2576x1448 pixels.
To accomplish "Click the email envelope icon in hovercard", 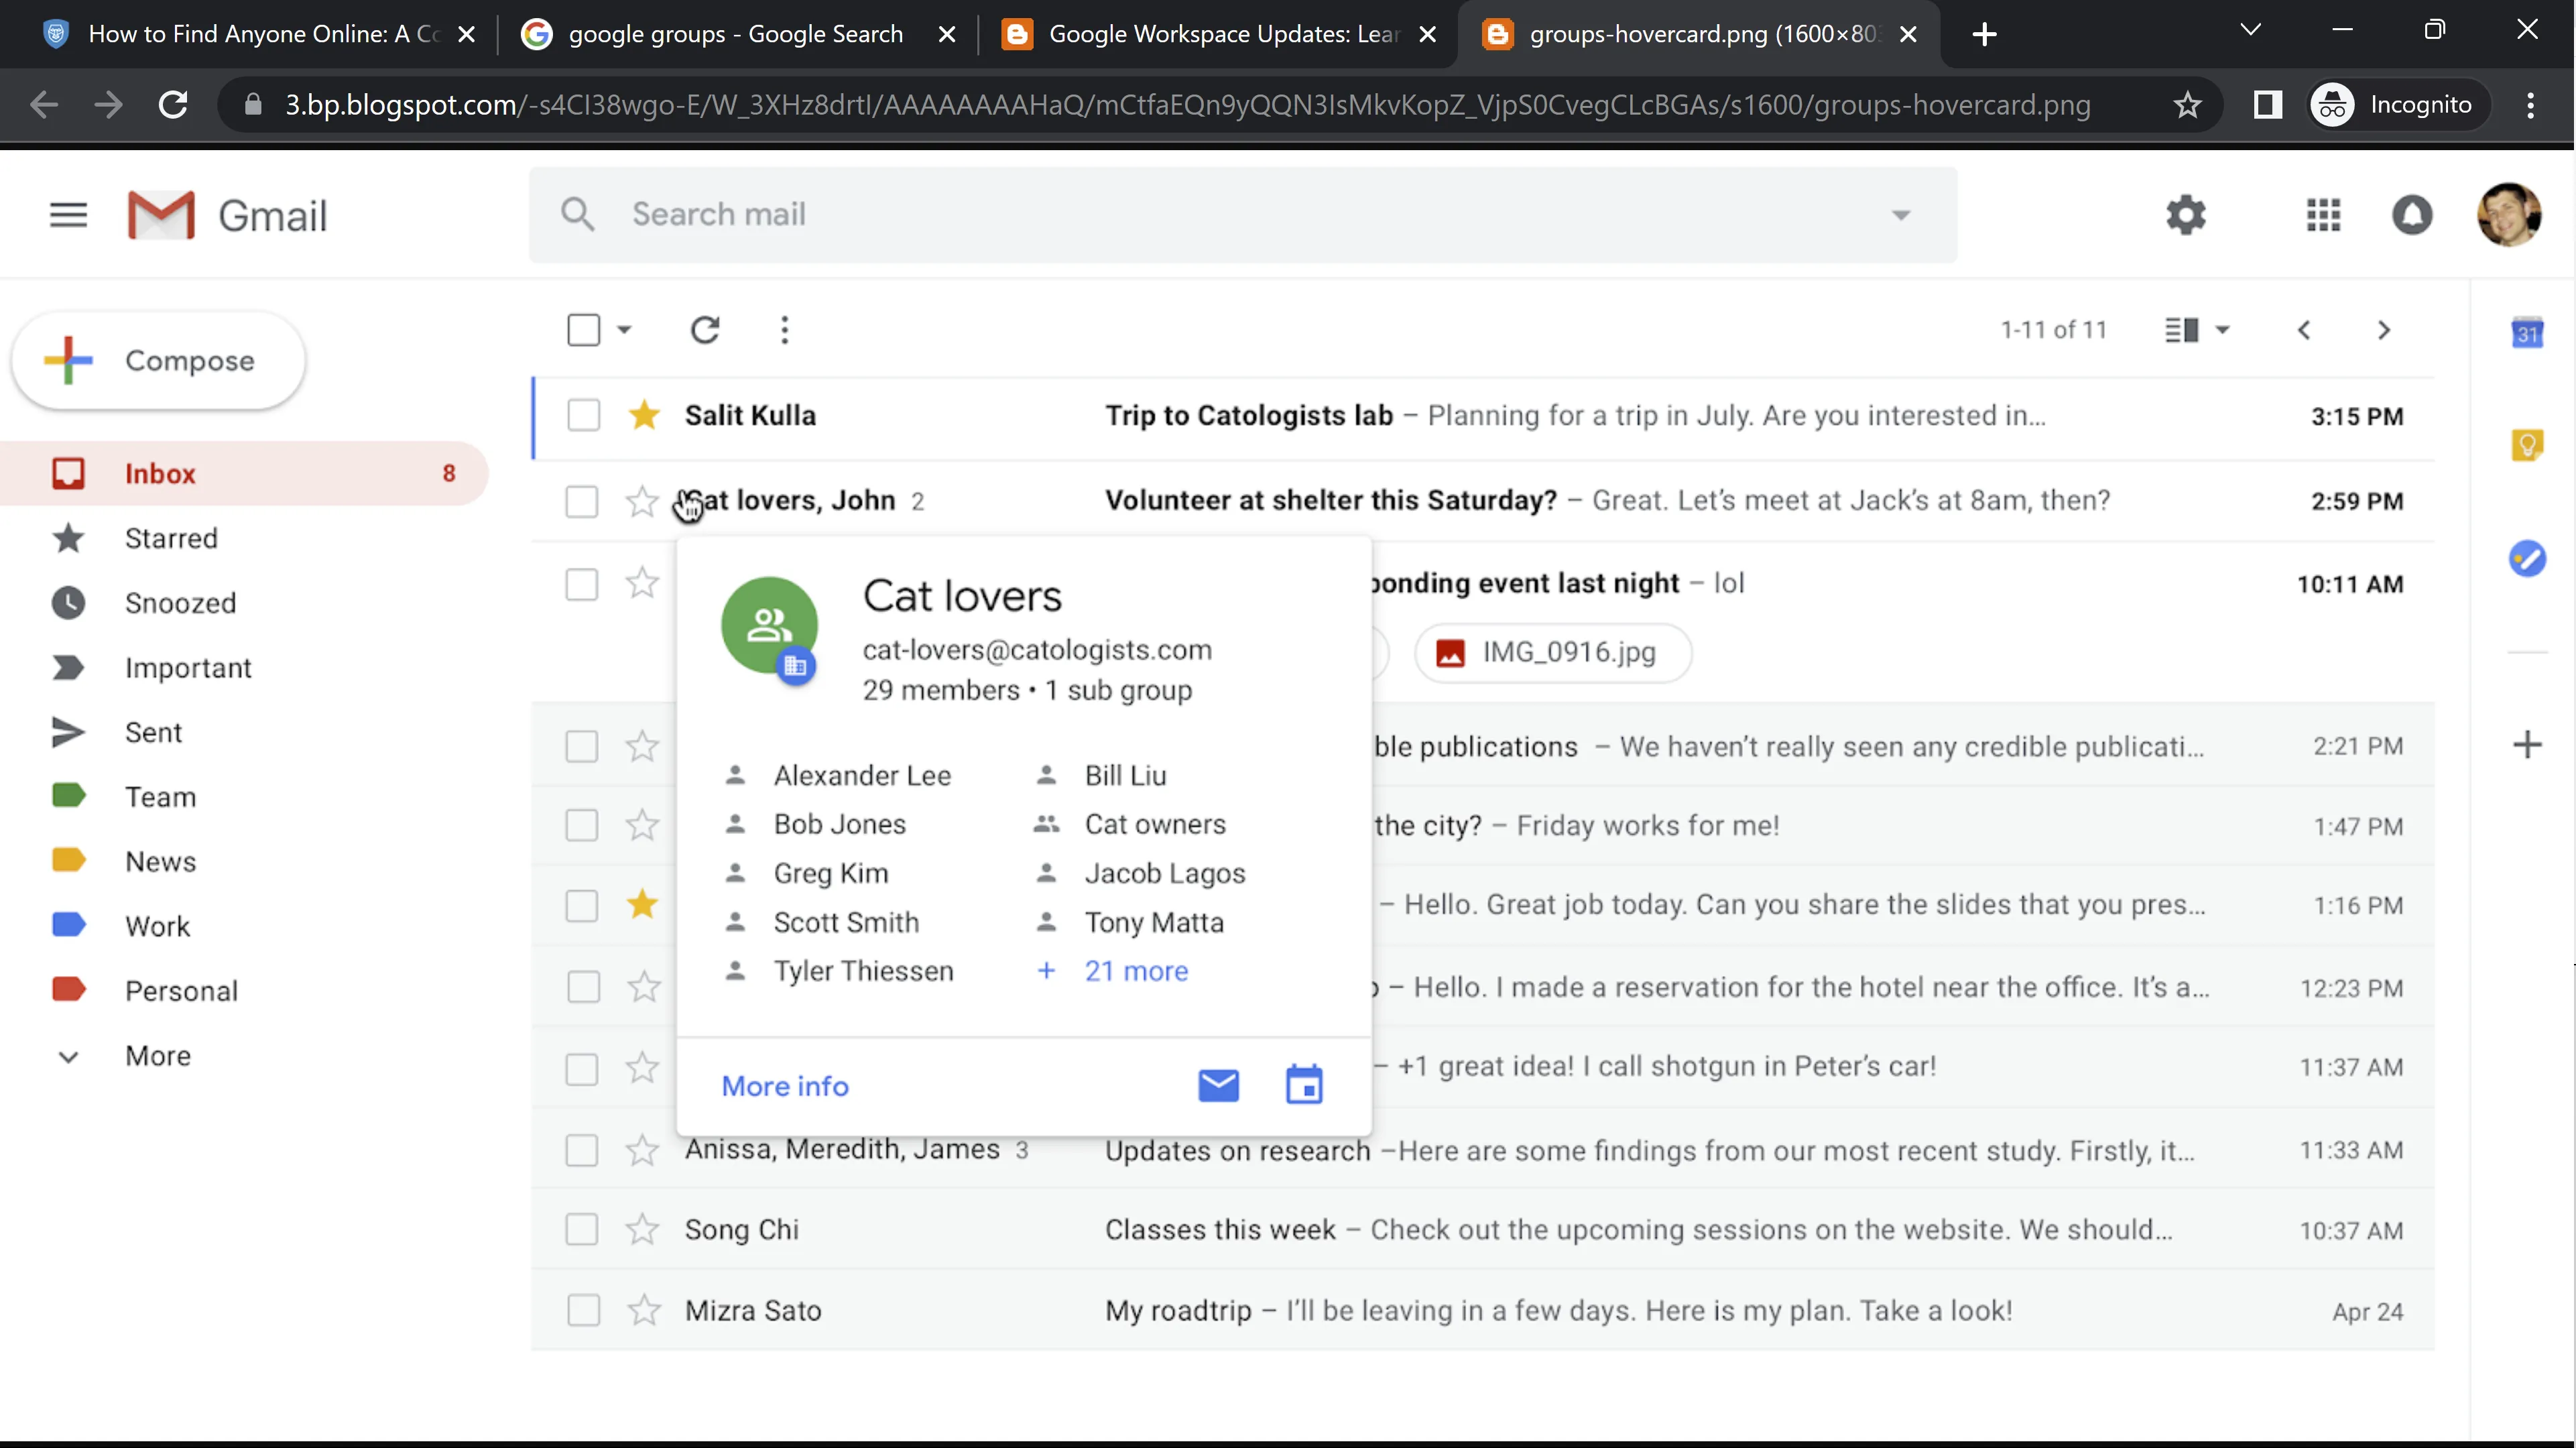I will [1218, 1085].
